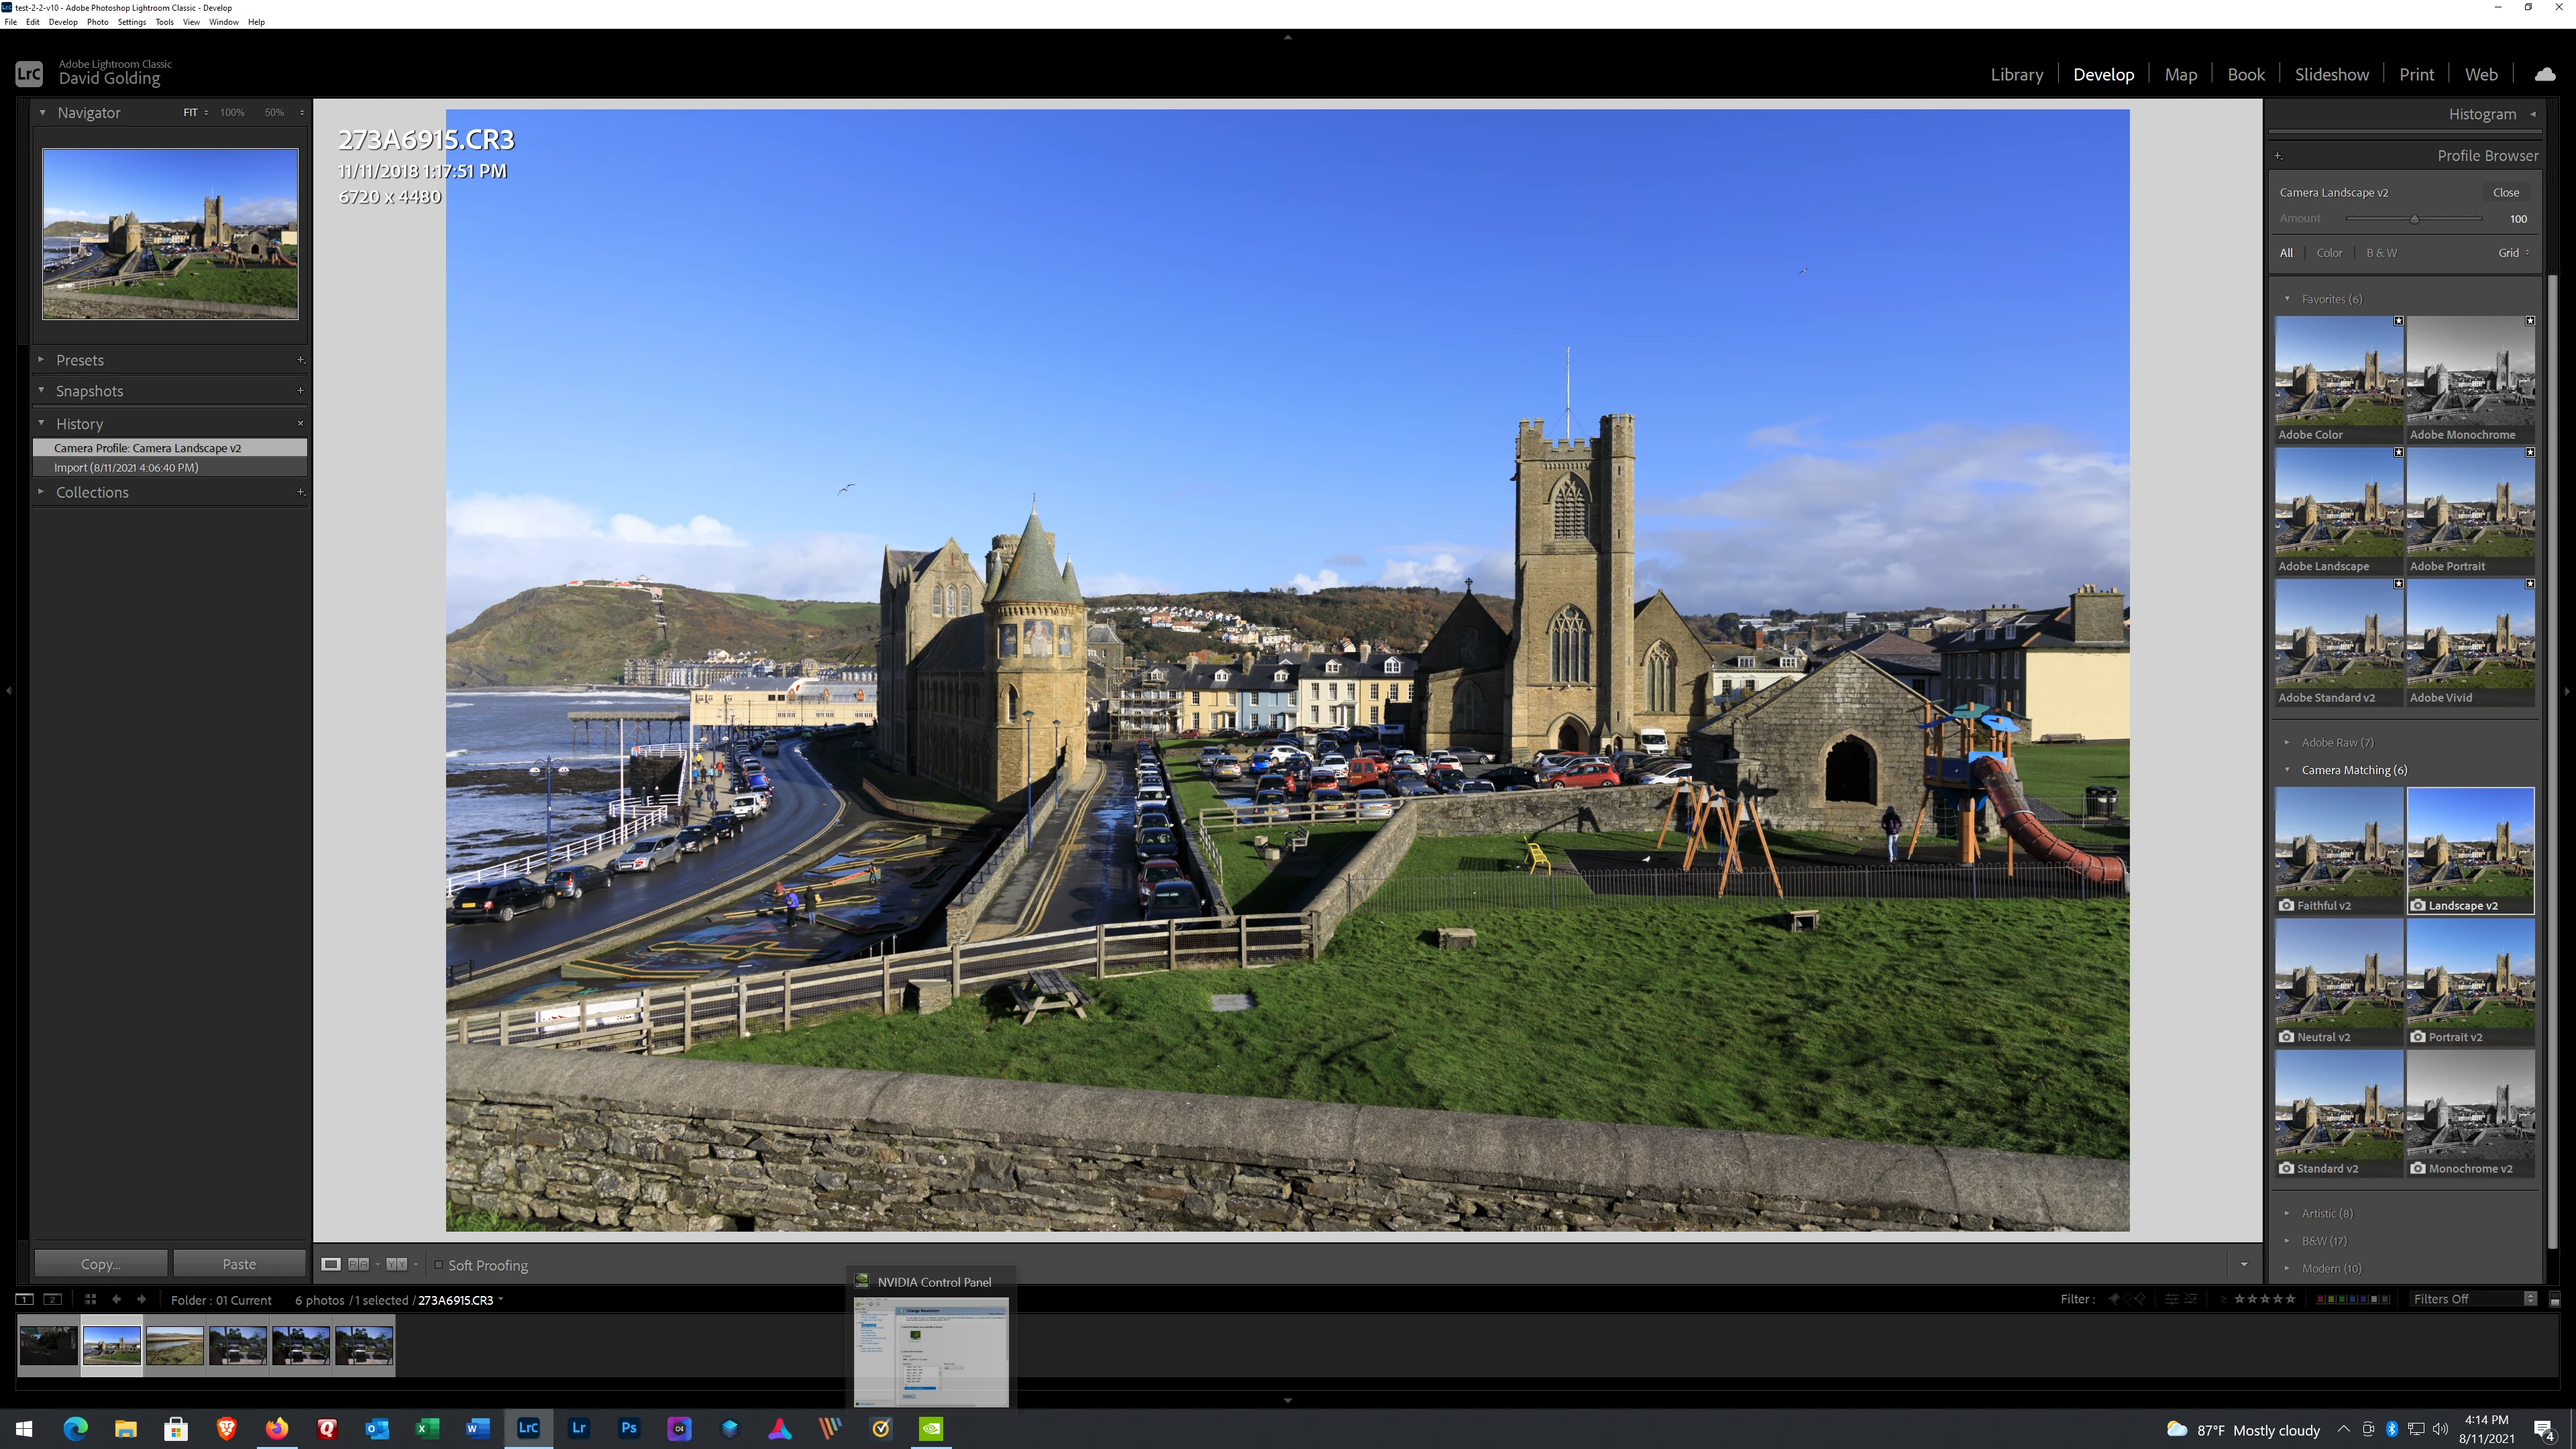The width and height of the screenshot is (2576, 1449).
Task: Switch to Loupe view icon in toolbar
Action: (331, 1264)
